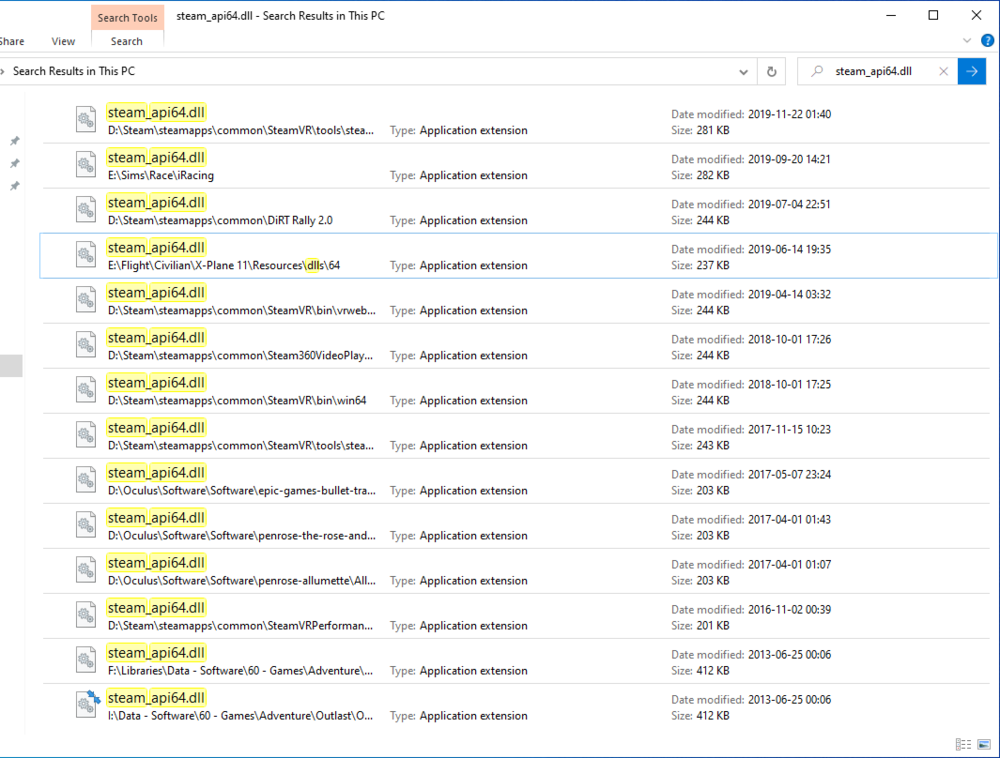Select file icon of epic-games-bullet-tra... result
1000x758 pixels.
pos(86,480)
